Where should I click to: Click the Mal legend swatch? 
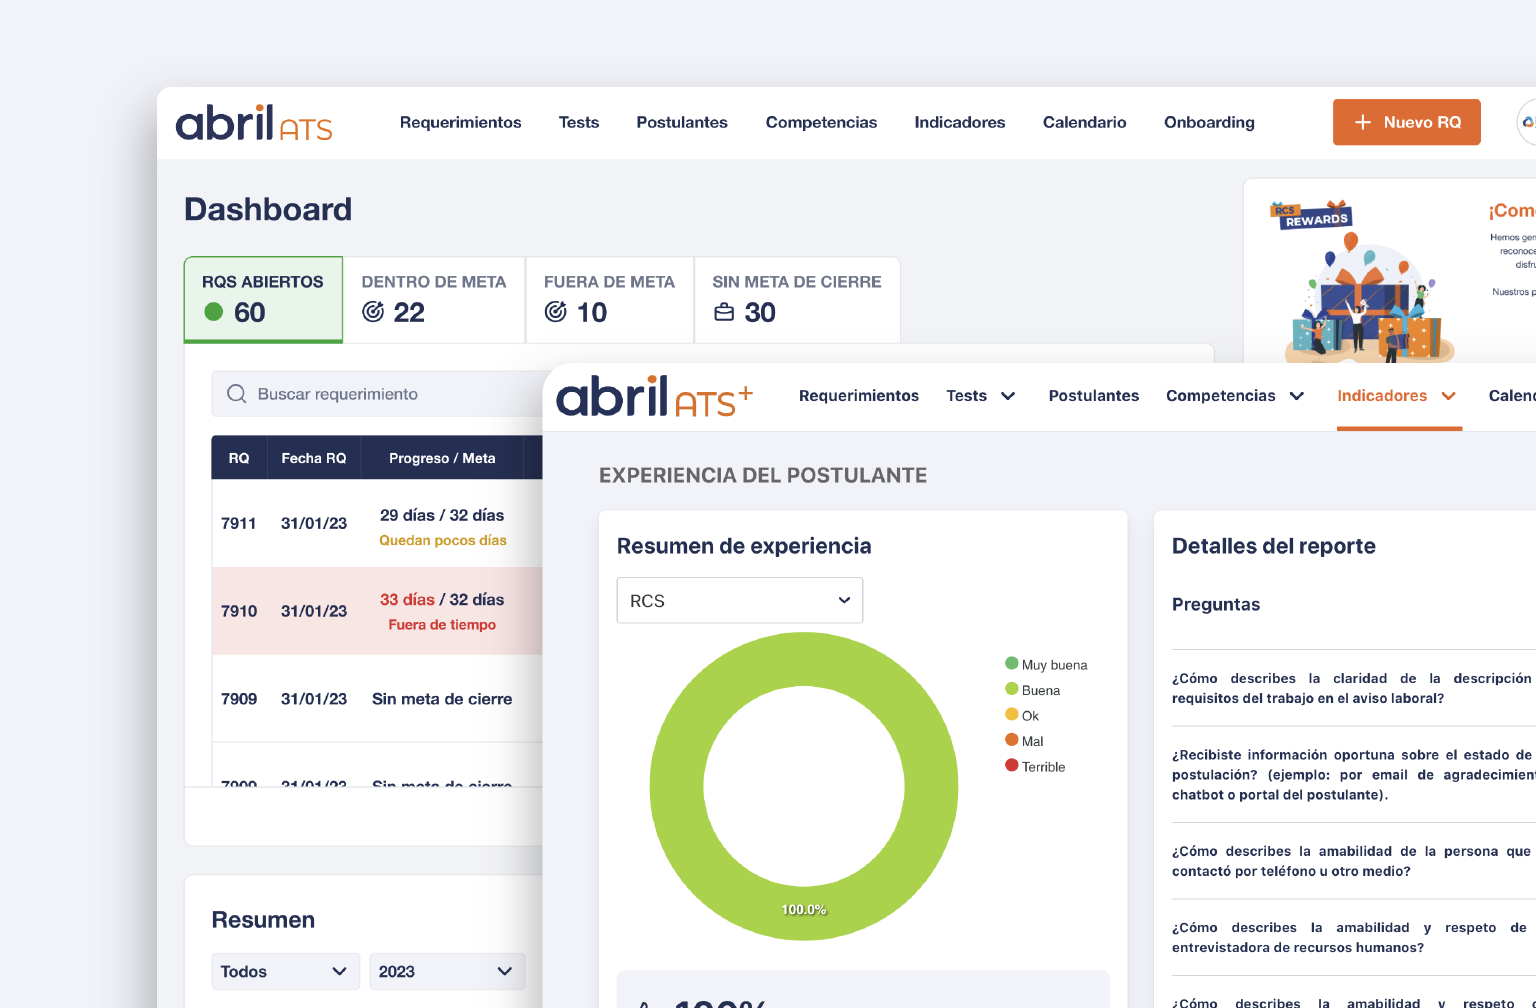point(1012,740)
